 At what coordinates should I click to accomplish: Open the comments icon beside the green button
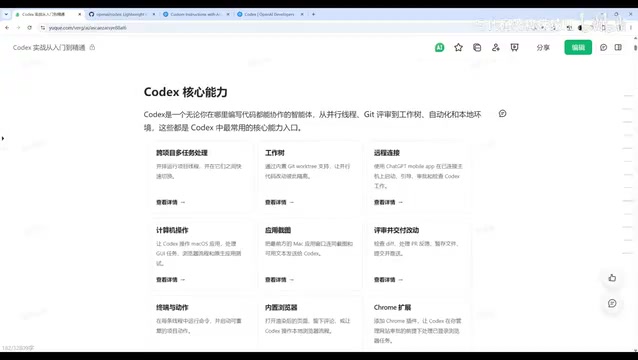point(603,48)
